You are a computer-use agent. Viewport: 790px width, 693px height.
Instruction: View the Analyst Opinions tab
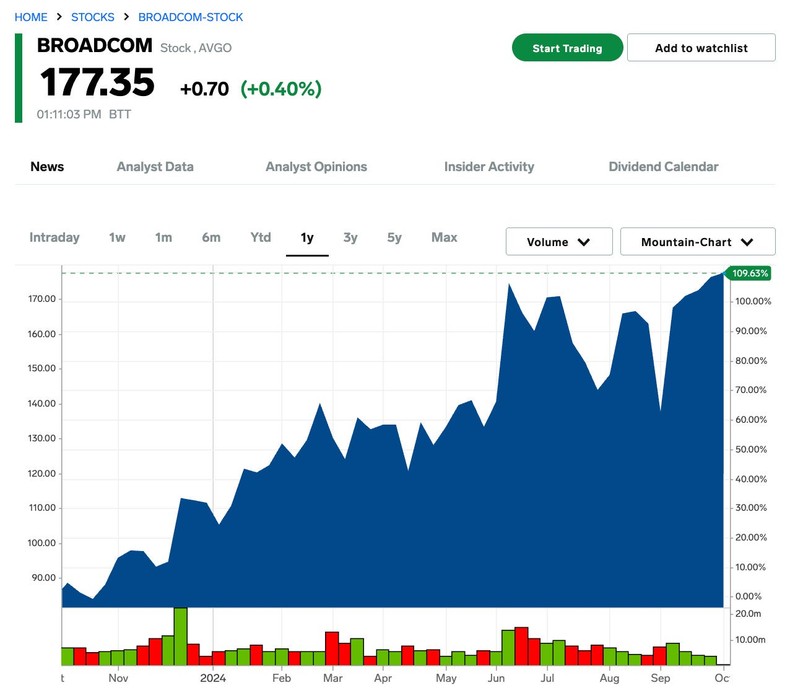click(x=316, y=167)
